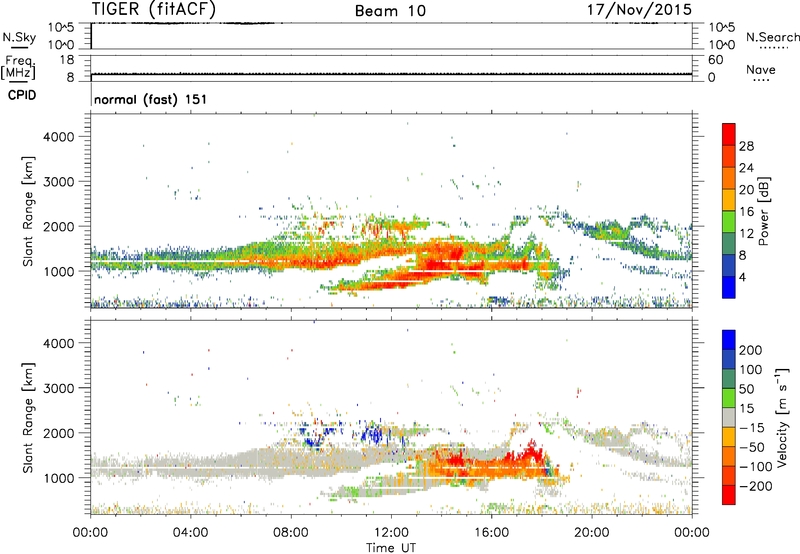Click the 16 tick on Power colorbar
Image resolution: width=800 pixels, height=554 pixels.
pos(746,211)
